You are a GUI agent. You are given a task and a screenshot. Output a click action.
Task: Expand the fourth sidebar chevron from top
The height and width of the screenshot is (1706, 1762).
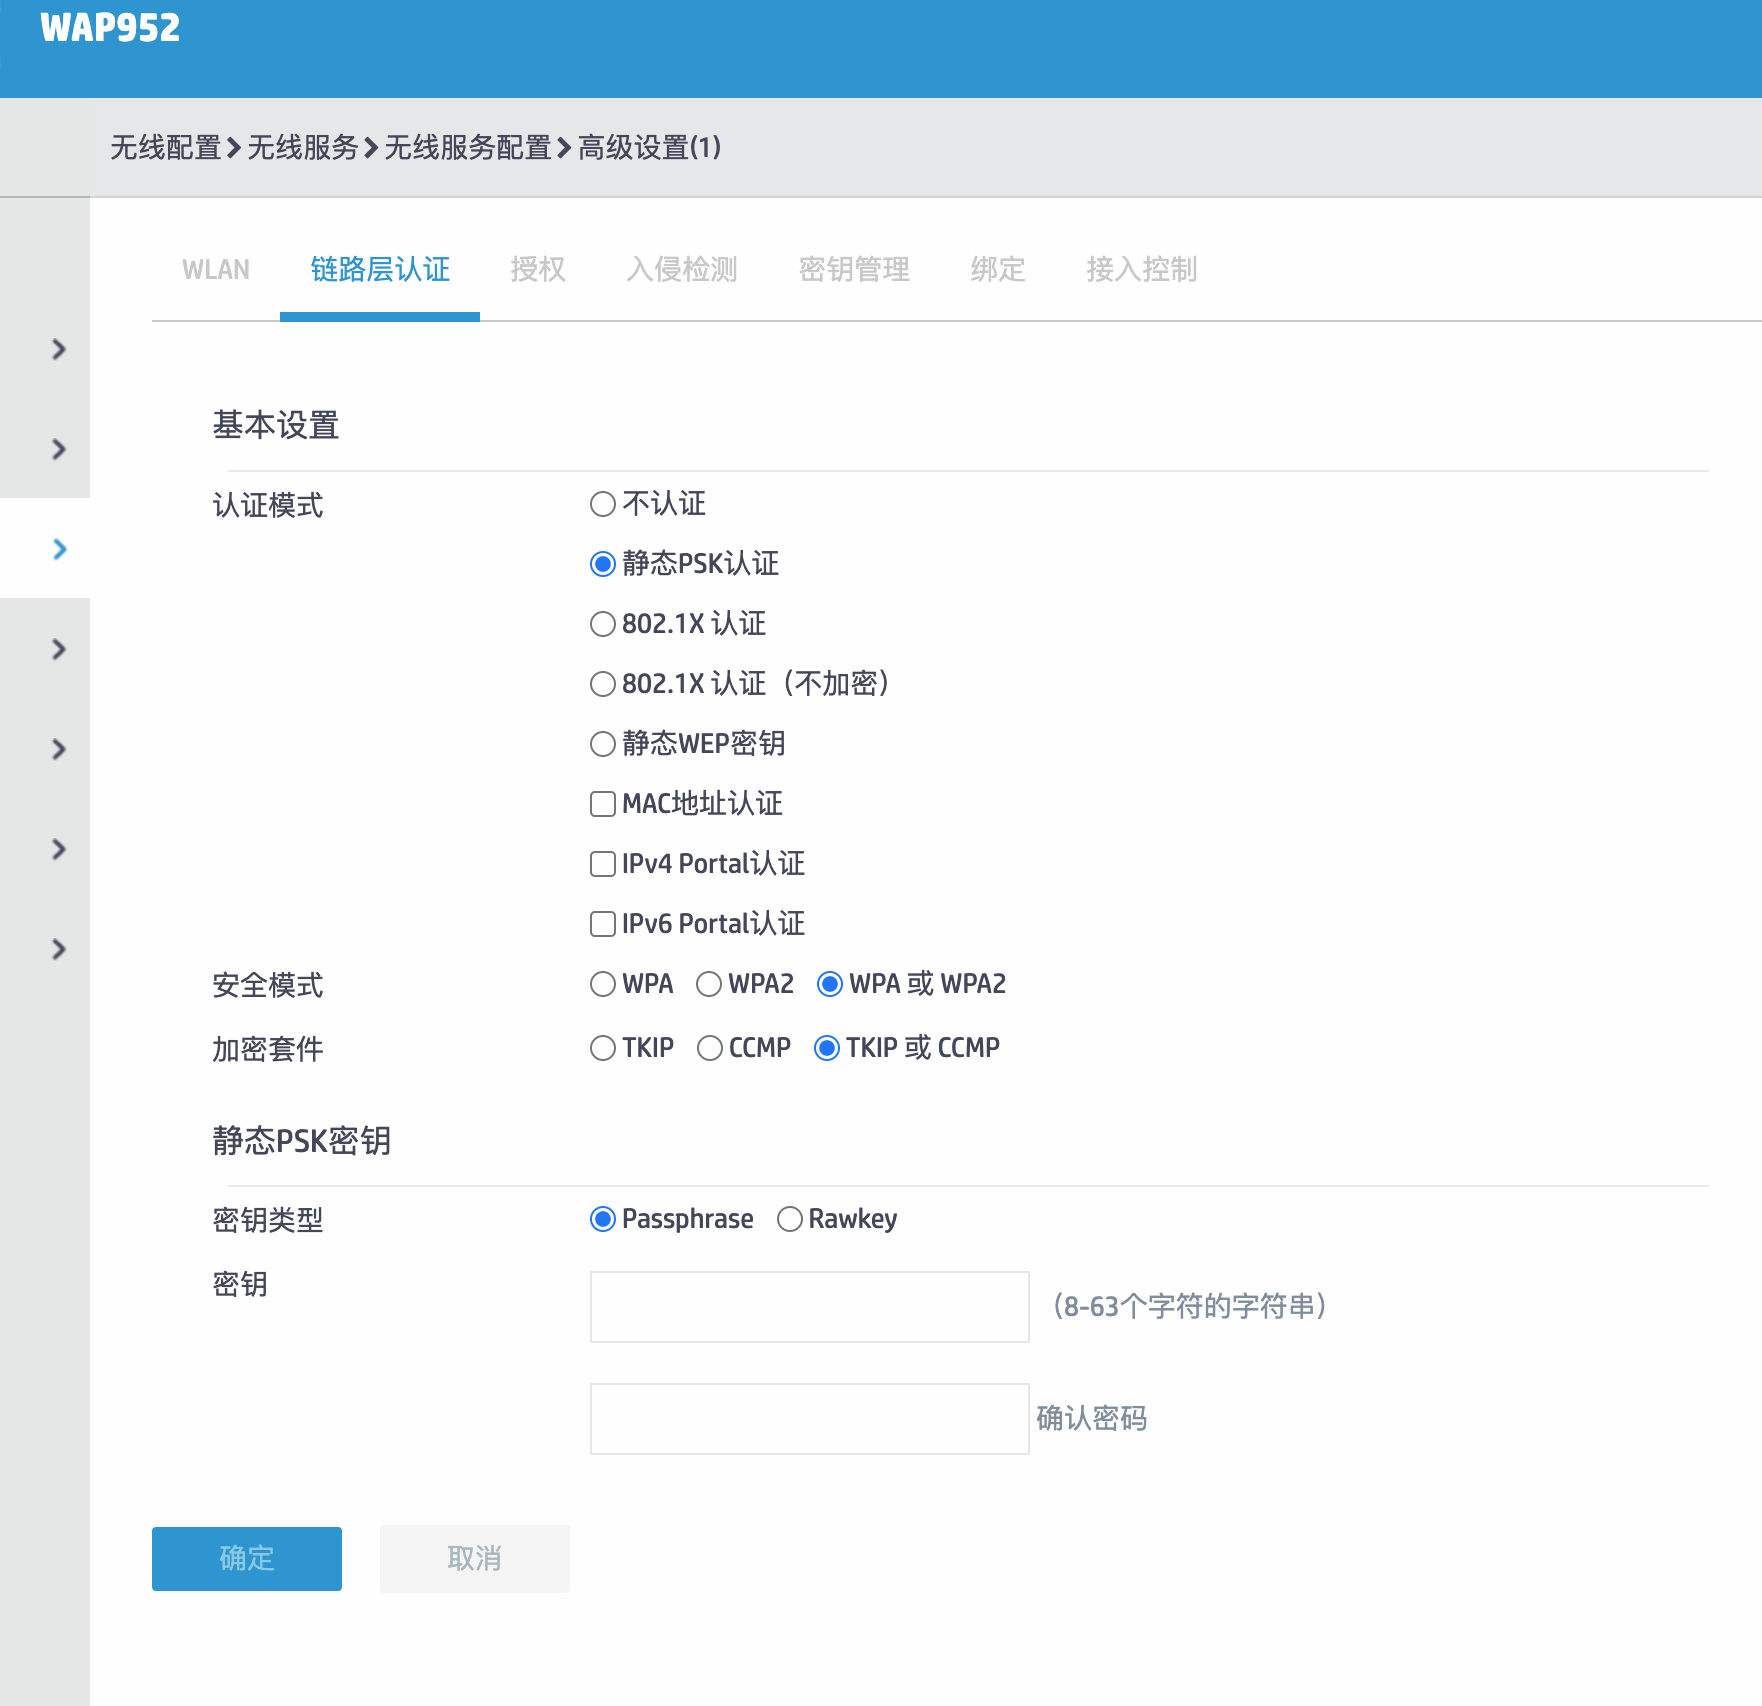[59, 649]
